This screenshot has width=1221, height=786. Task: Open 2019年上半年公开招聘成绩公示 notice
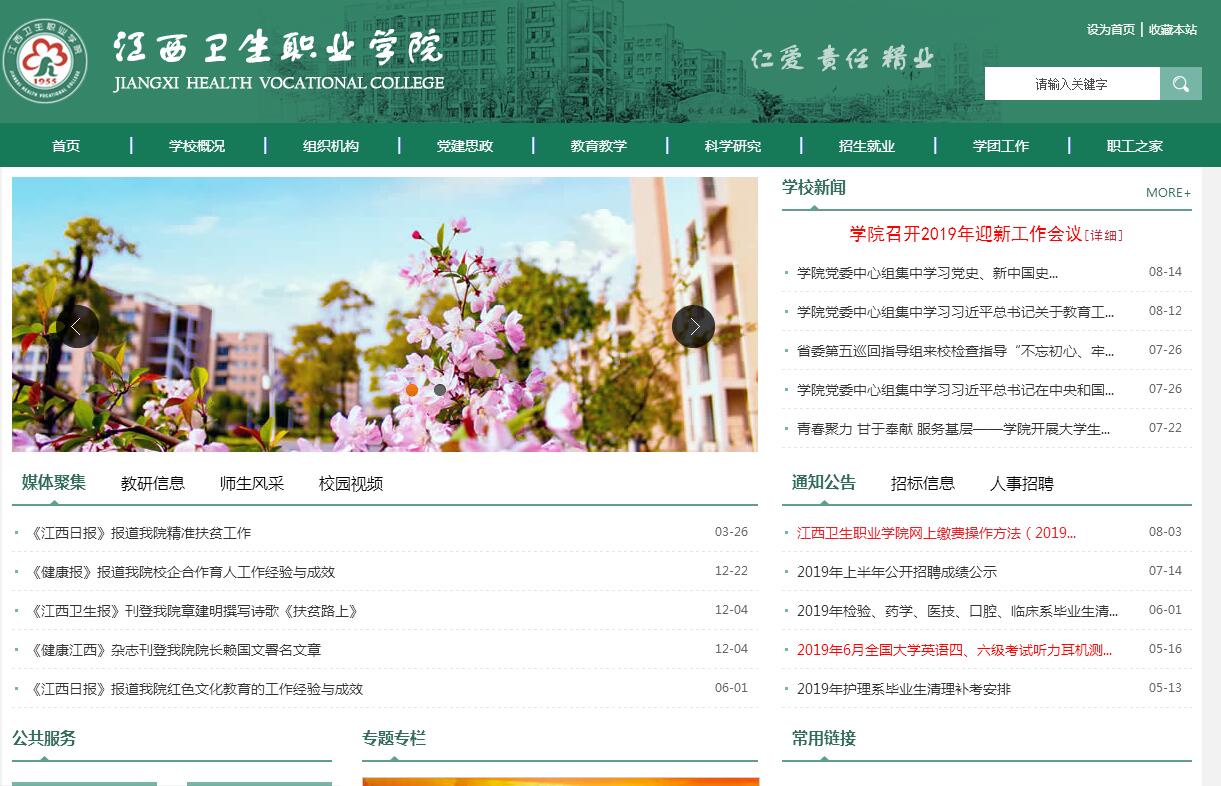click(x=896, y=572)
